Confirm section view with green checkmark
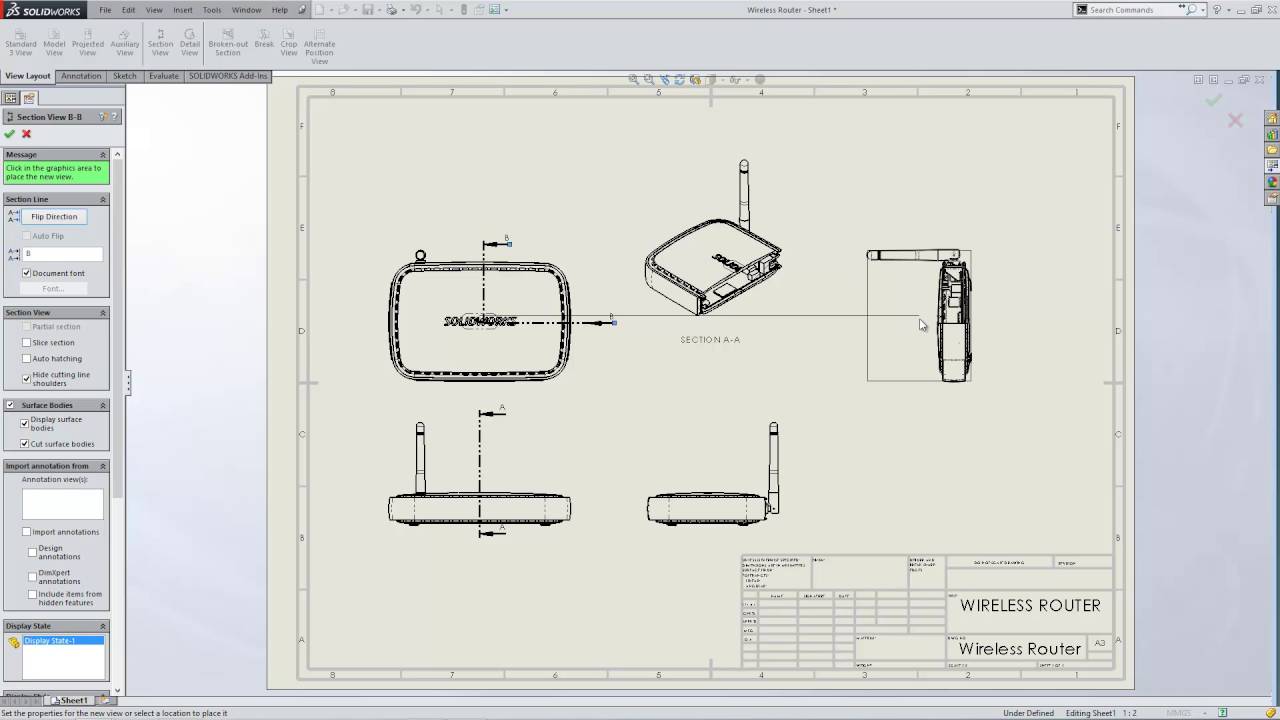This screenshot has height=720, width=1280. [x=10, y=134]
